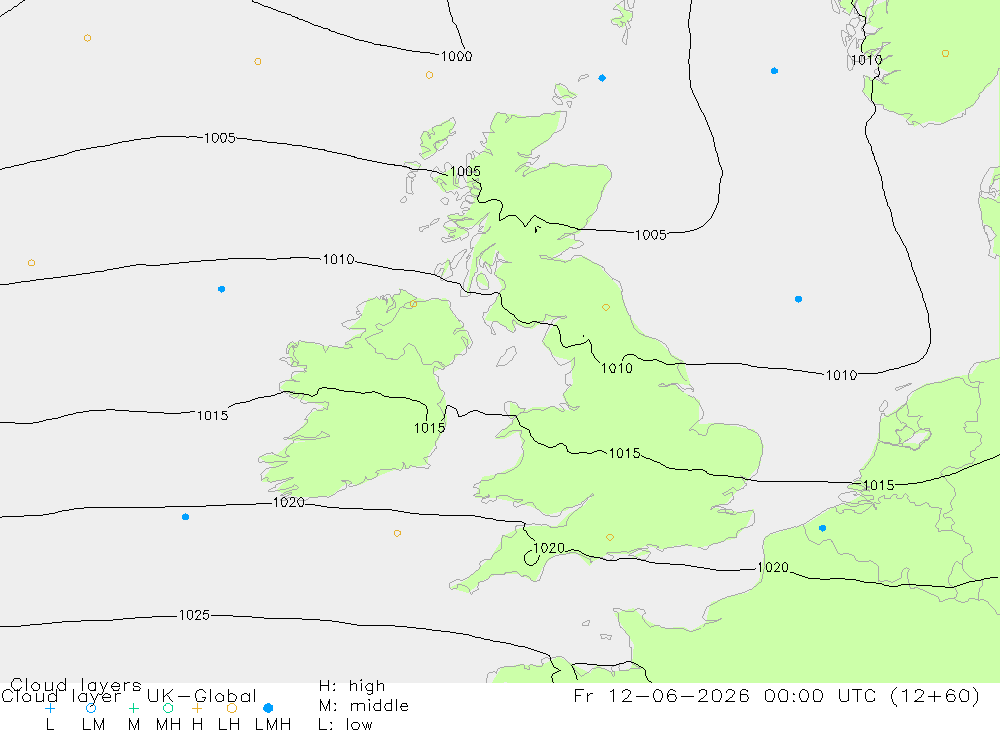1000x733 pixels.
Task: Select the orange cloud circle over northern England
Action: [x=606, y=307]
